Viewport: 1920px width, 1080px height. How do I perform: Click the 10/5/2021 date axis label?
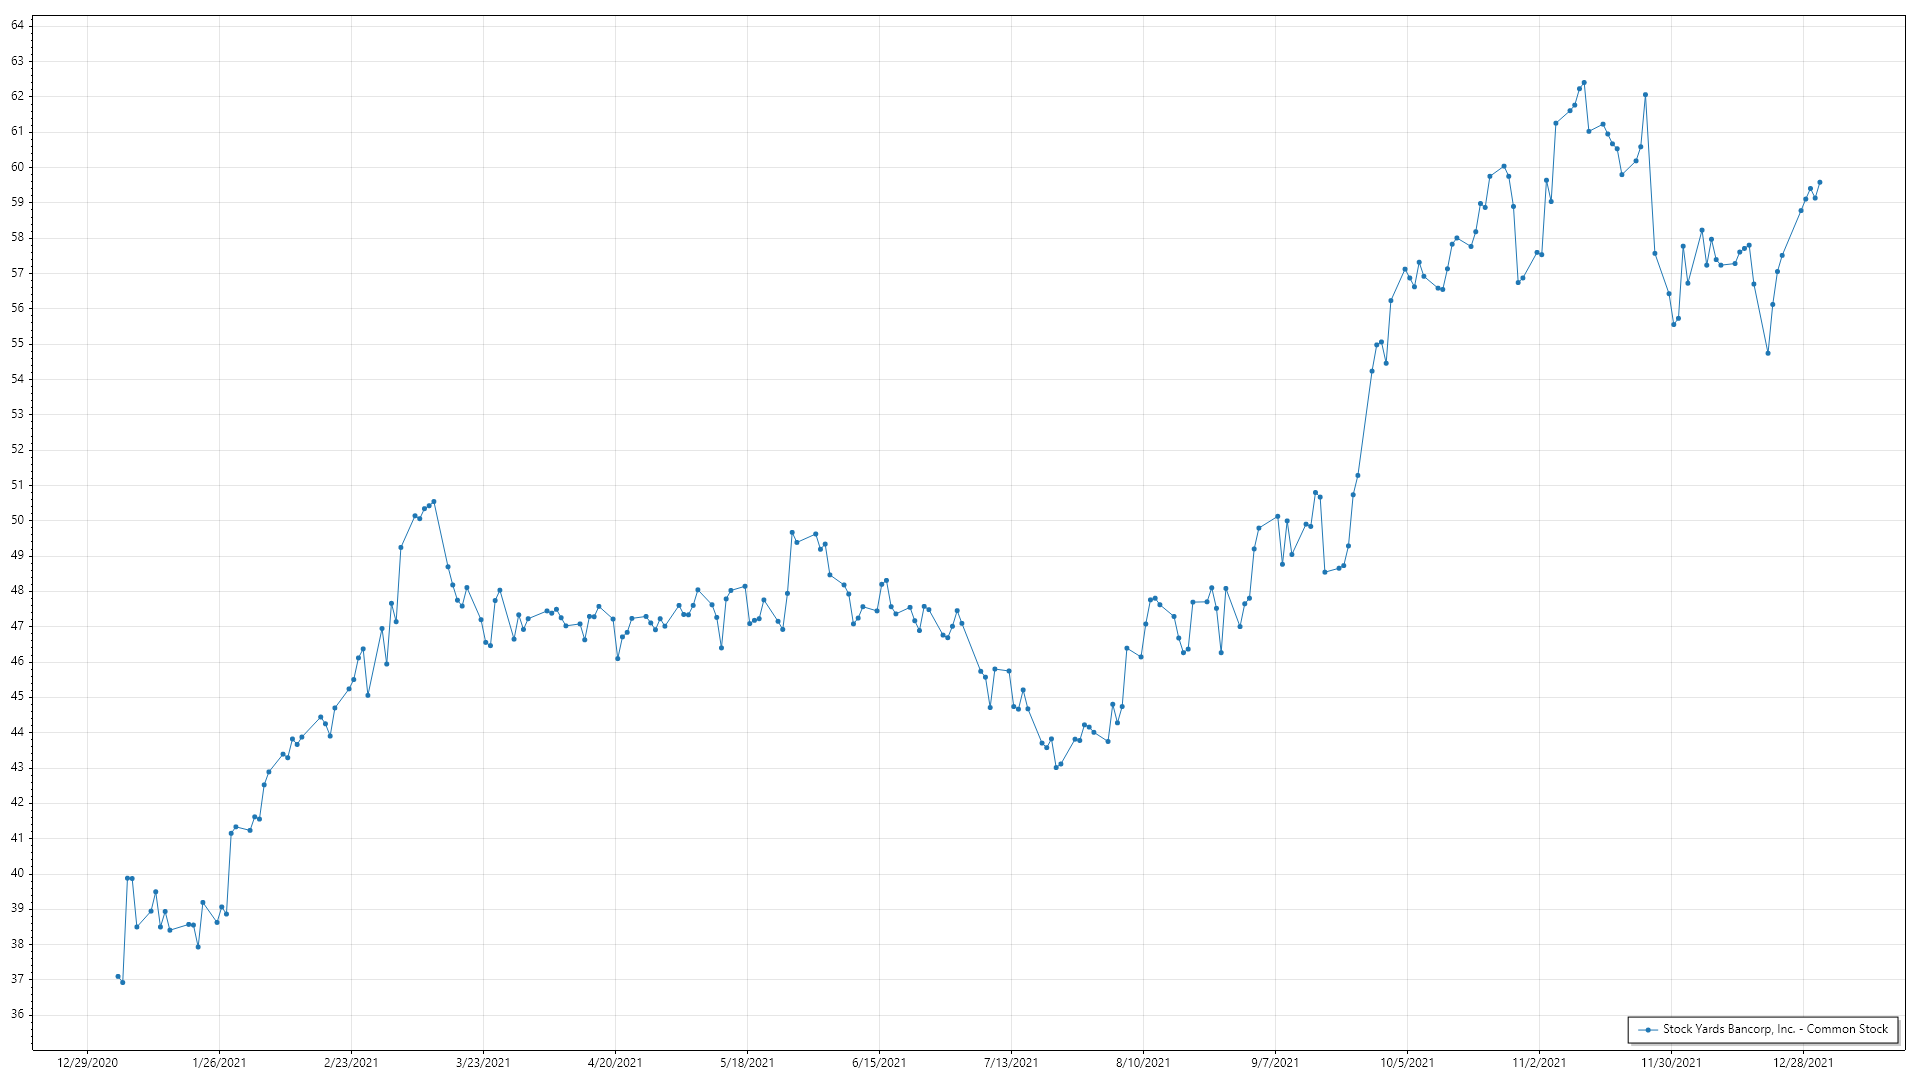coord(1407,1063)
